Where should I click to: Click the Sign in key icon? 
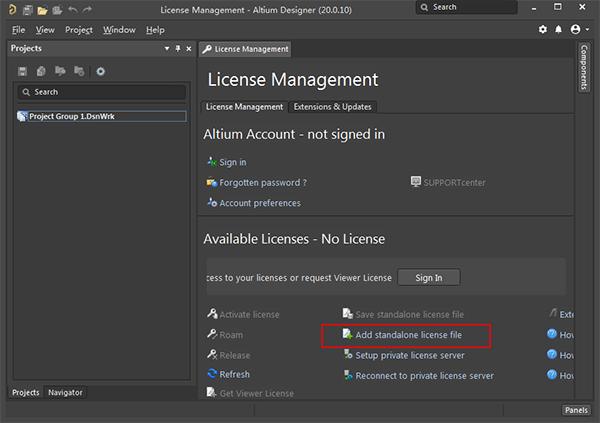[x=212, y=162]
